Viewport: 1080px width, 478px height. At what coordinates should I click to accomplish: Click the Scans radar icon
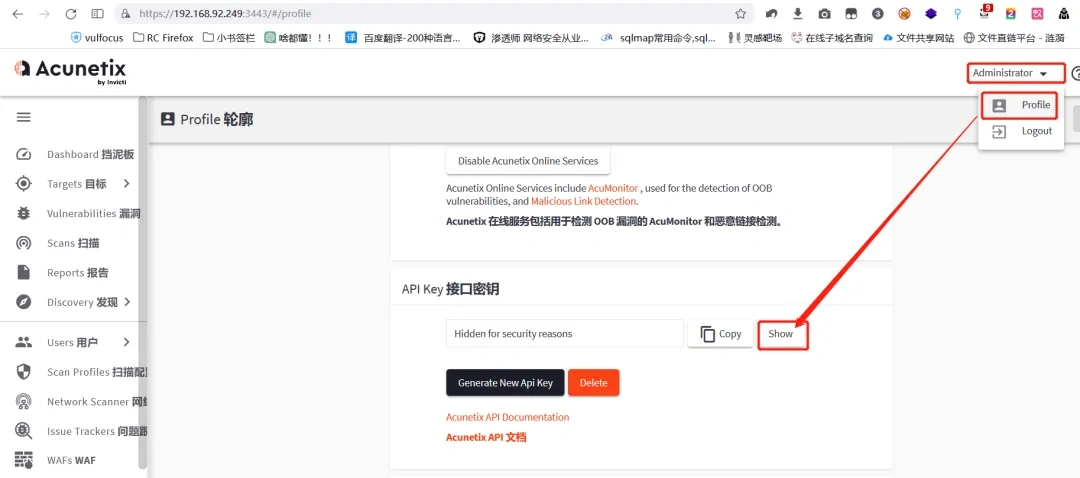click(23, 243)
